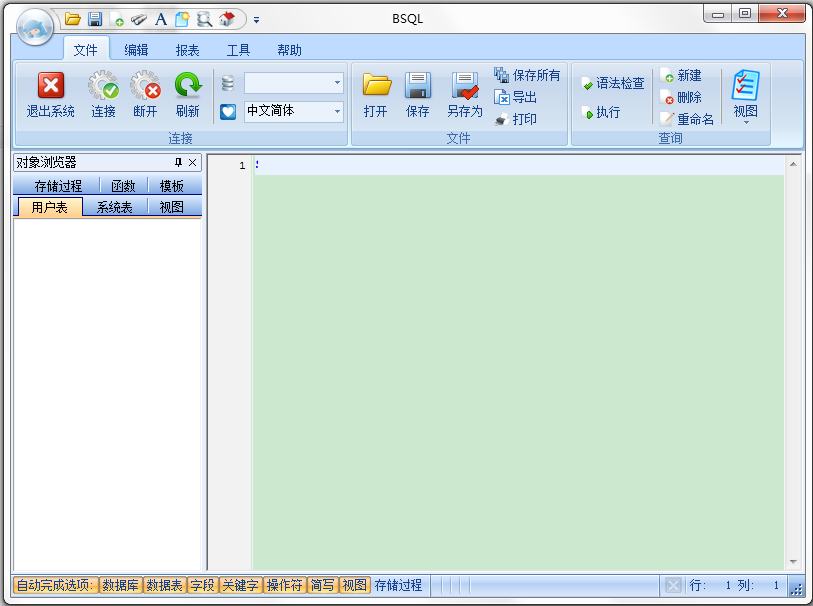The height and width of the screenshot is (606, 813).
Task: Click 执行 execute query
Action: pyautogui.click(x=601, y=112)
